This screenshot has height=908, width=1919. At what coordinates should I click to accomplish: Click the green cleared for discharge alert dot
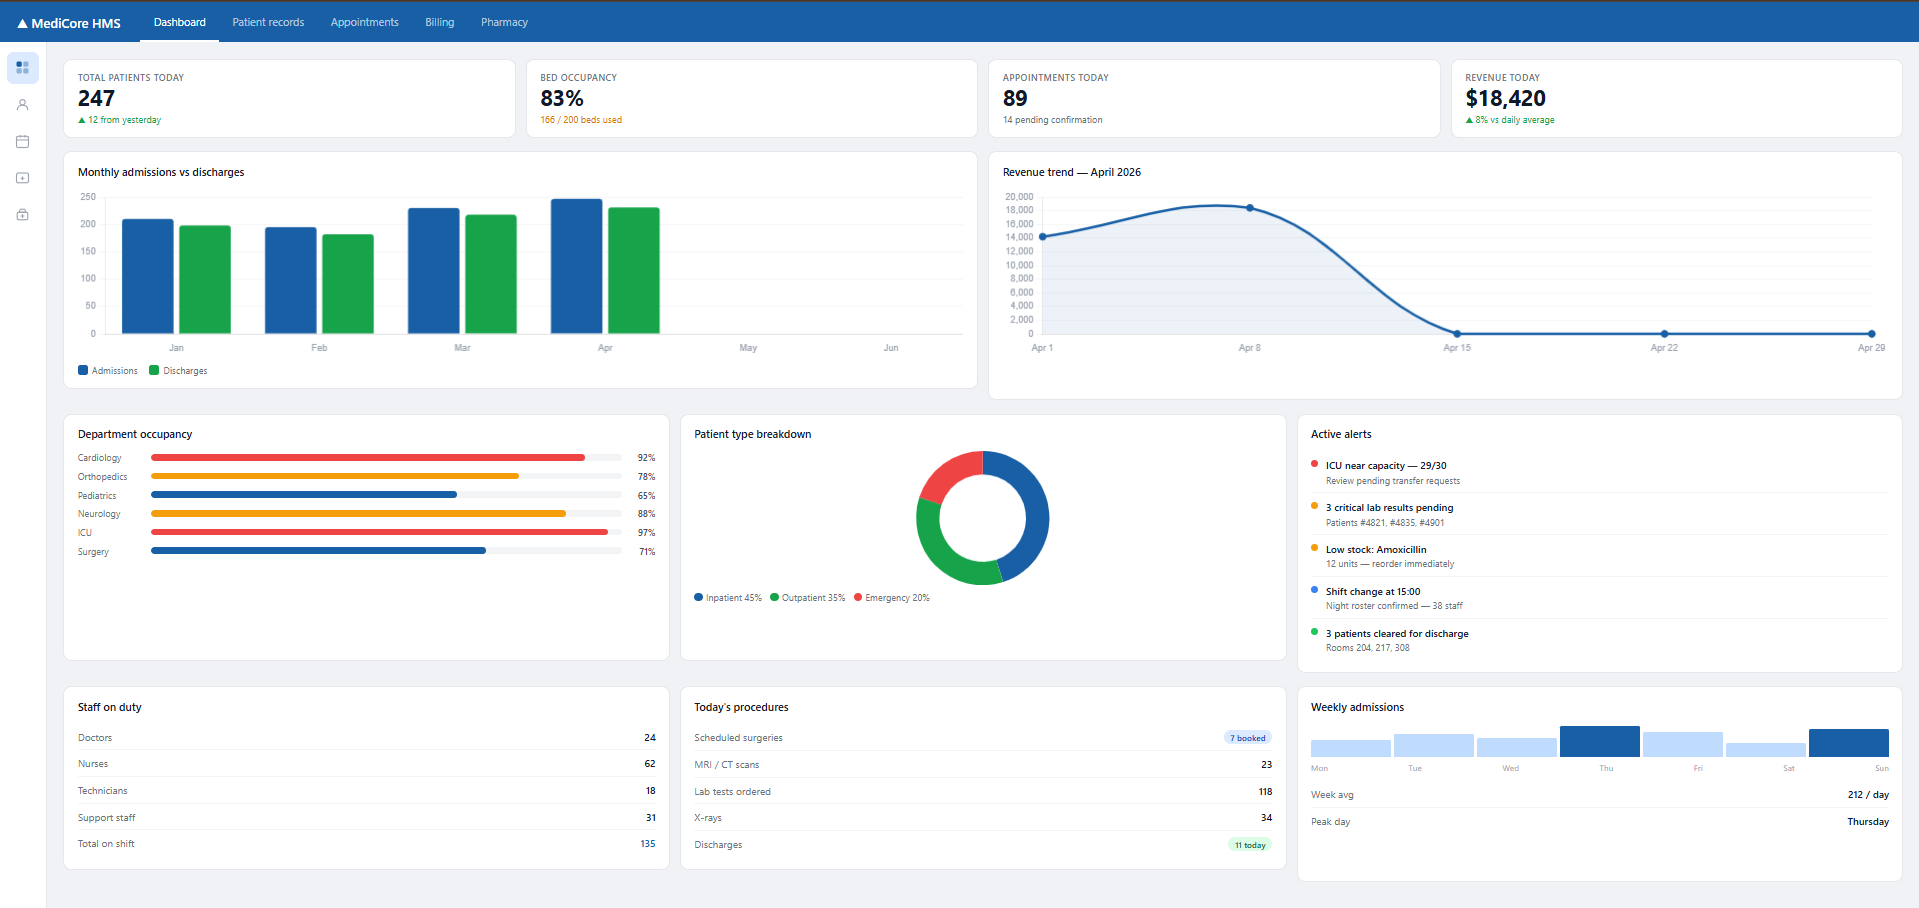click(x=1314, y=632)
